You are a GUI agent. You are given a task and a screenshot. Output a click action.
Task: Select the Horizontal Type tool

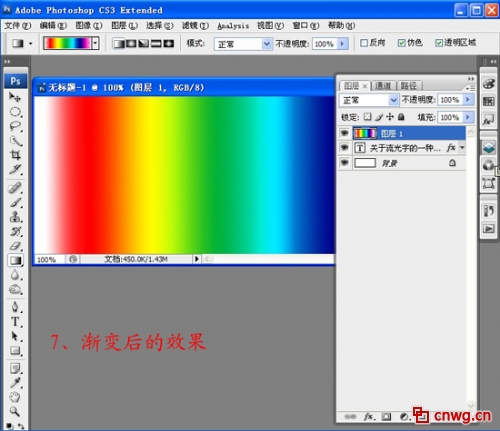pyautogui.click(x=15, y=322)
